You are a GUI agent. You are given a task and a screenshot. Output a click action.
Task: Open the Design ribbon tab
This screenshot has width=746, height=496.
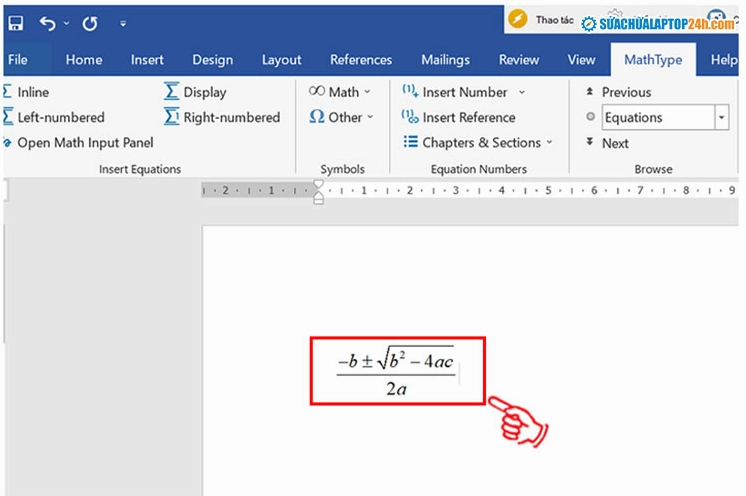213,60
